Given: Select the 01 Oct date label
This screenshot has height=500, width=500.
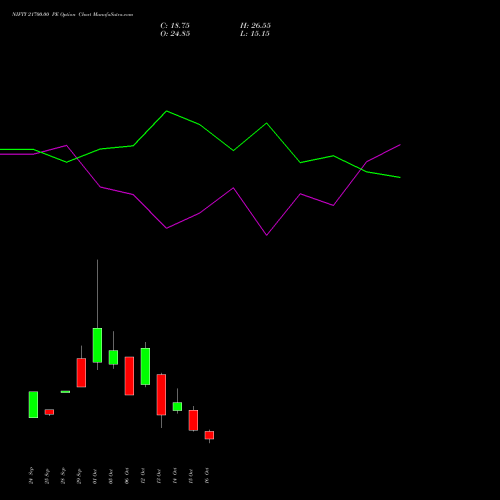Looking at the screenshot, I should click(95, 476).
